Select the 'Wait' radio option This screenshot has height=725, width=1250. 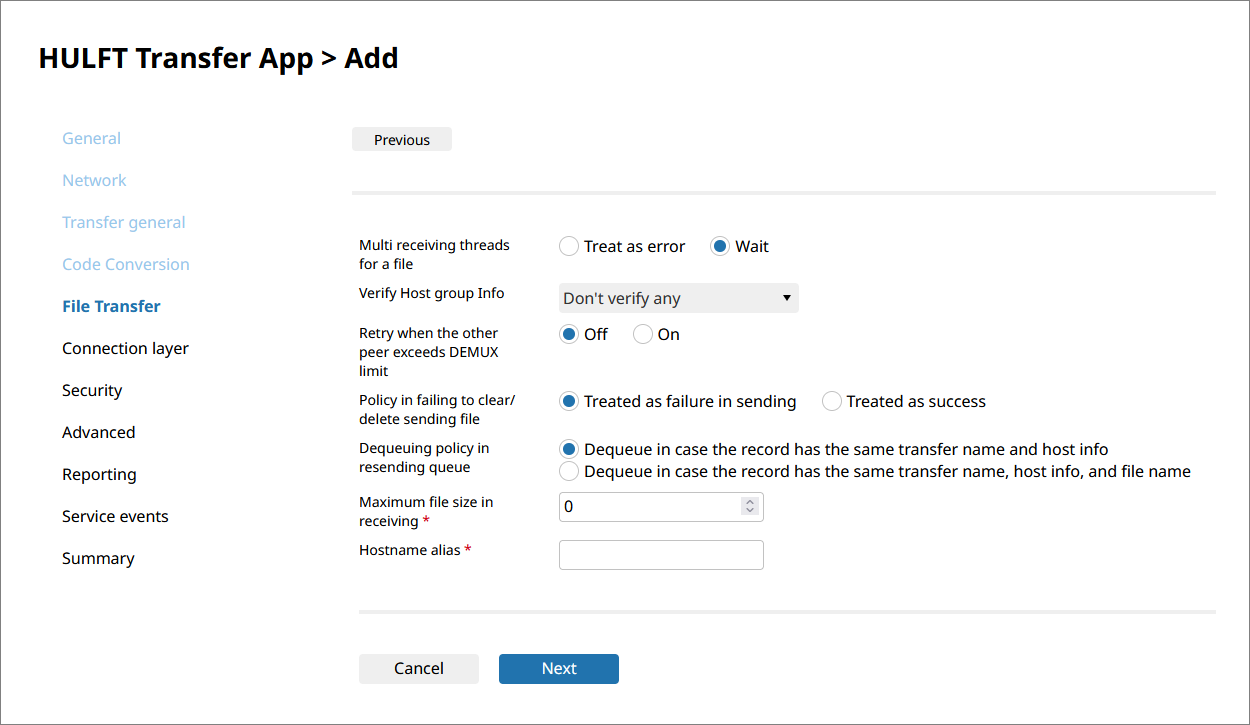(x=720, y=246)
